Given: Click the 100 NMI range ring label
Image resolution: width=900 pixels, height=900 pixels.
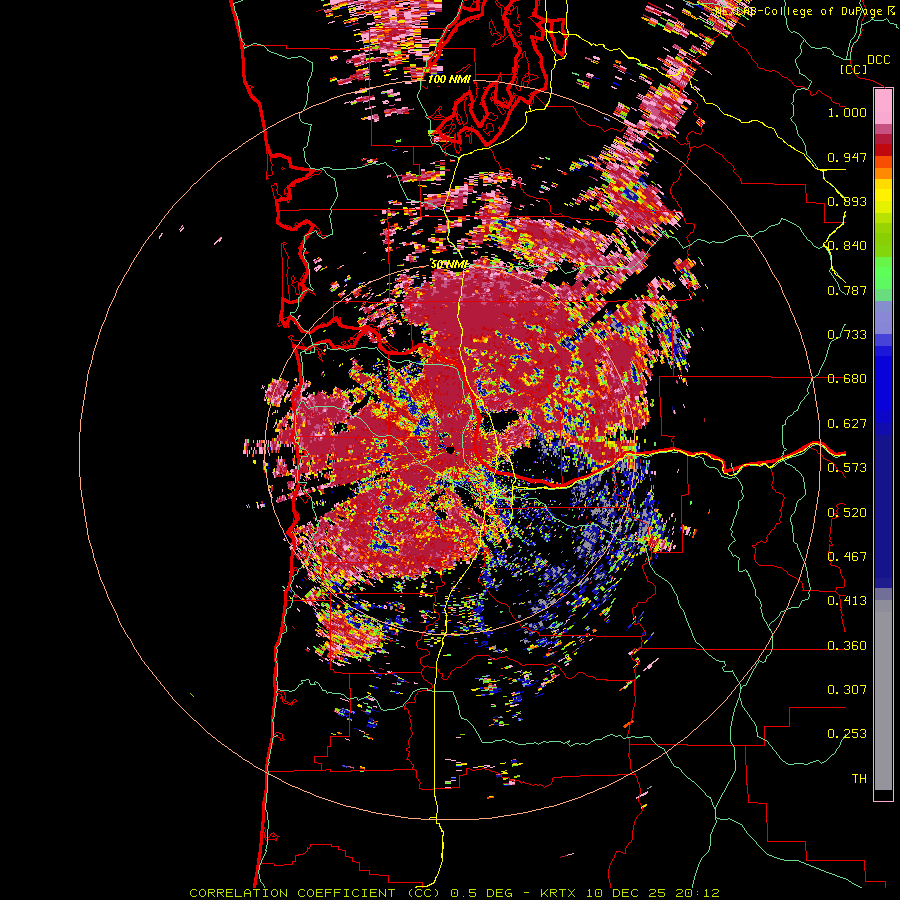Looking at the screenshot, I should [449, 79].
